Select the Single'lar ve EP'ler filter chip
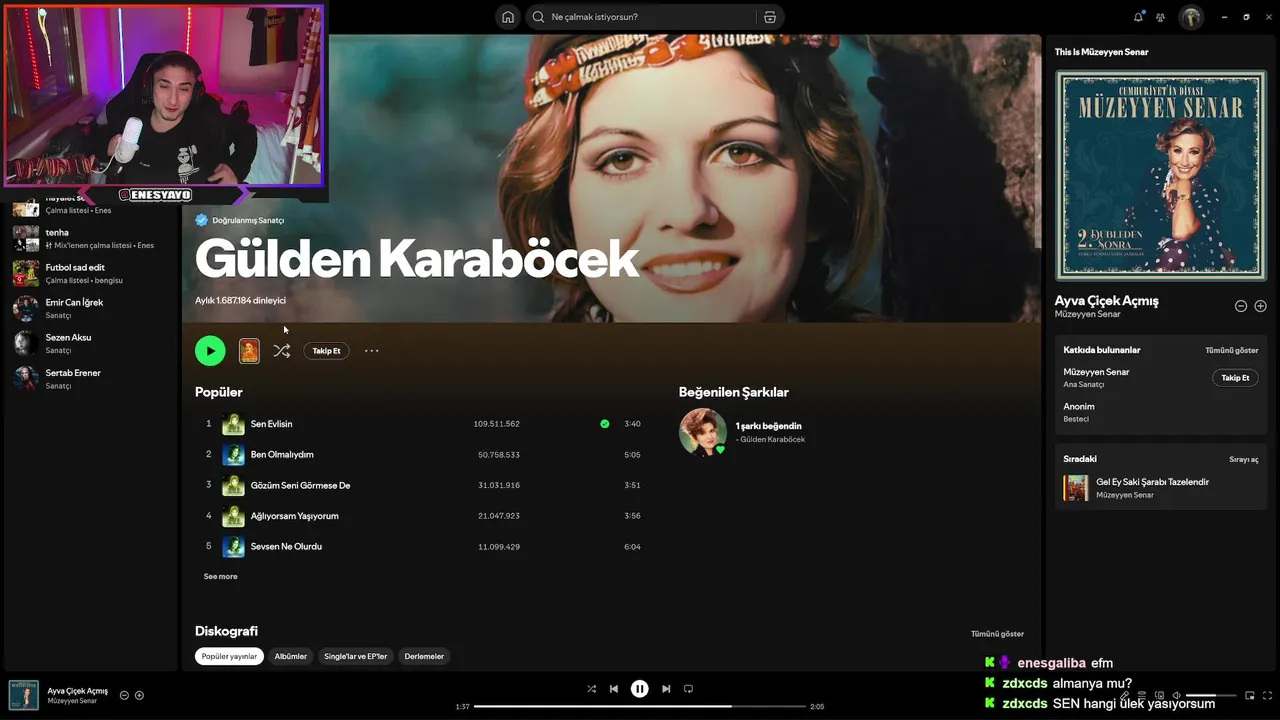The width and height of the screenshot is (1280, 720). click(x=355, y=656)
